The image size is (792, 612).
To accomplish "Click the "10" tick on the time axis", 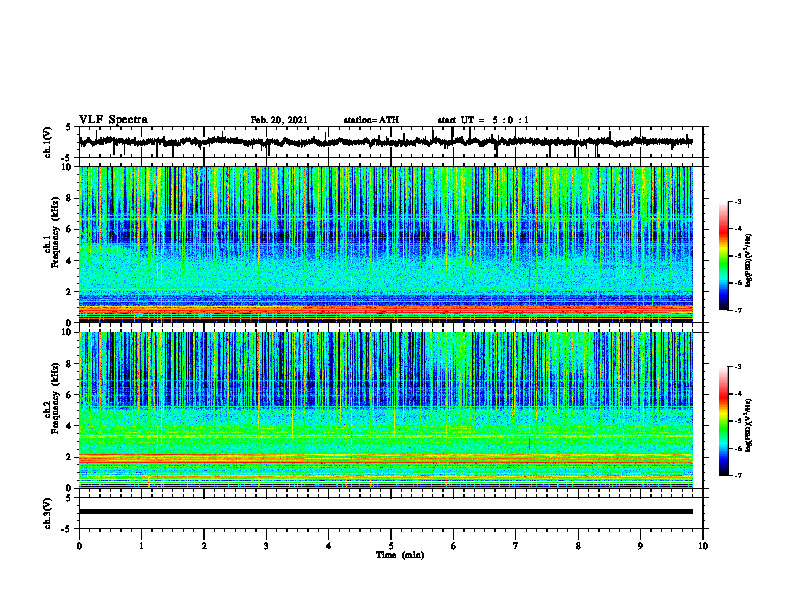I will [703, 546].
